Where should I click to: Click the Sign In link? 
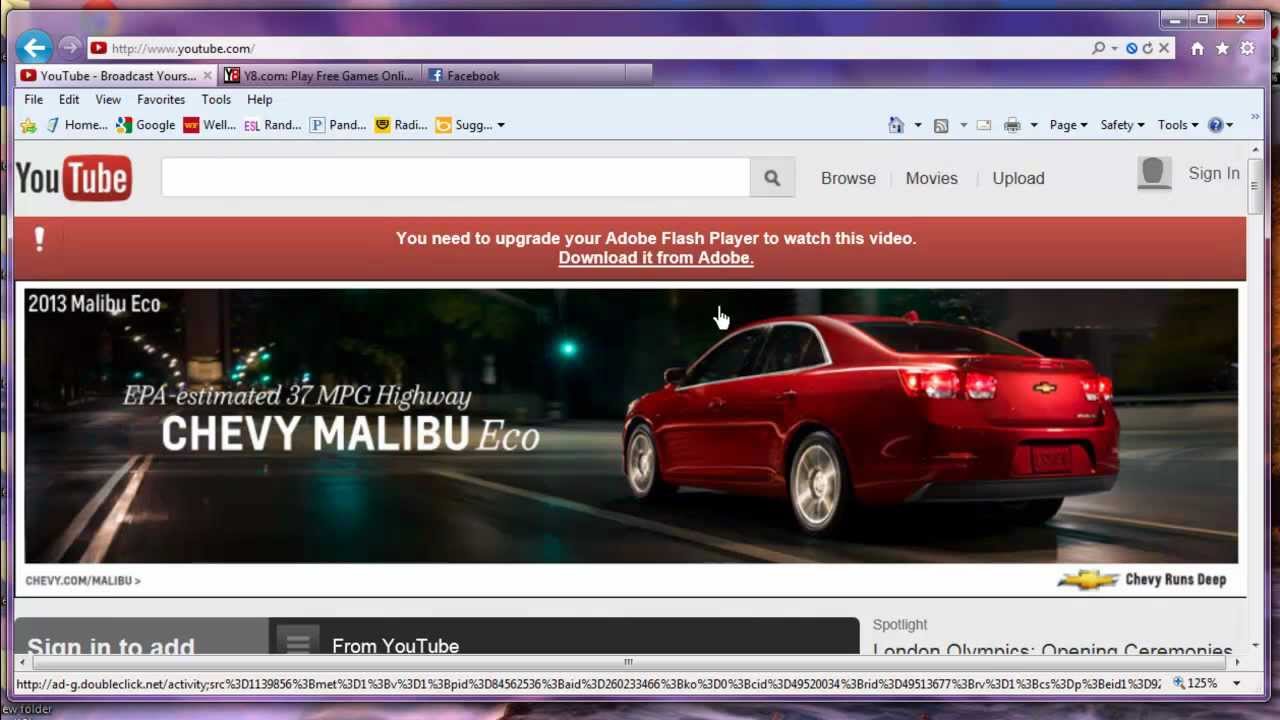coord(1214,173)
